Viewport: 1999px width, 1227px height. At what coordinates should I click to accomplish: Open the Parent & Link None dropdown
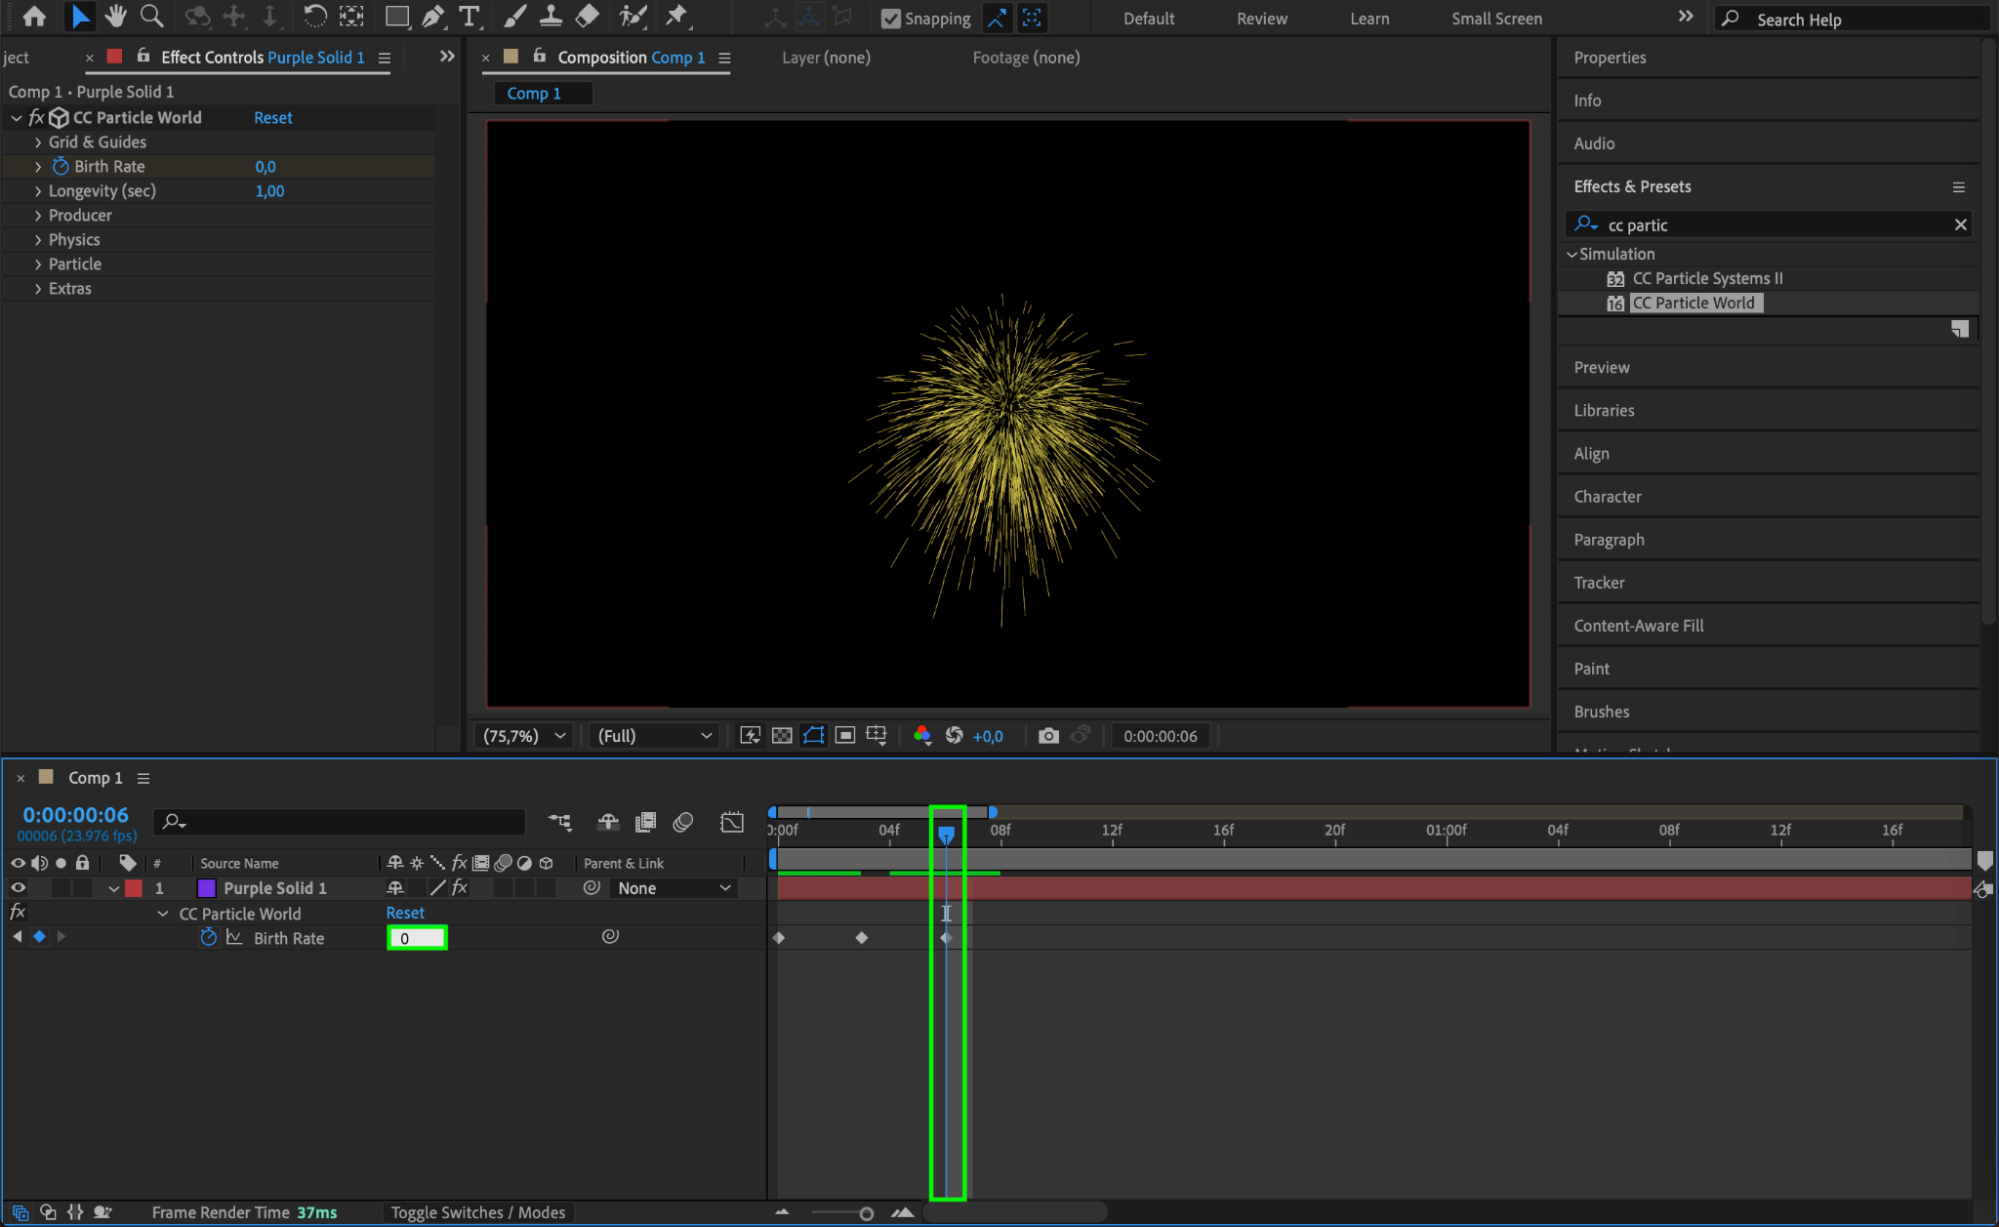click(x=673, y=888)
